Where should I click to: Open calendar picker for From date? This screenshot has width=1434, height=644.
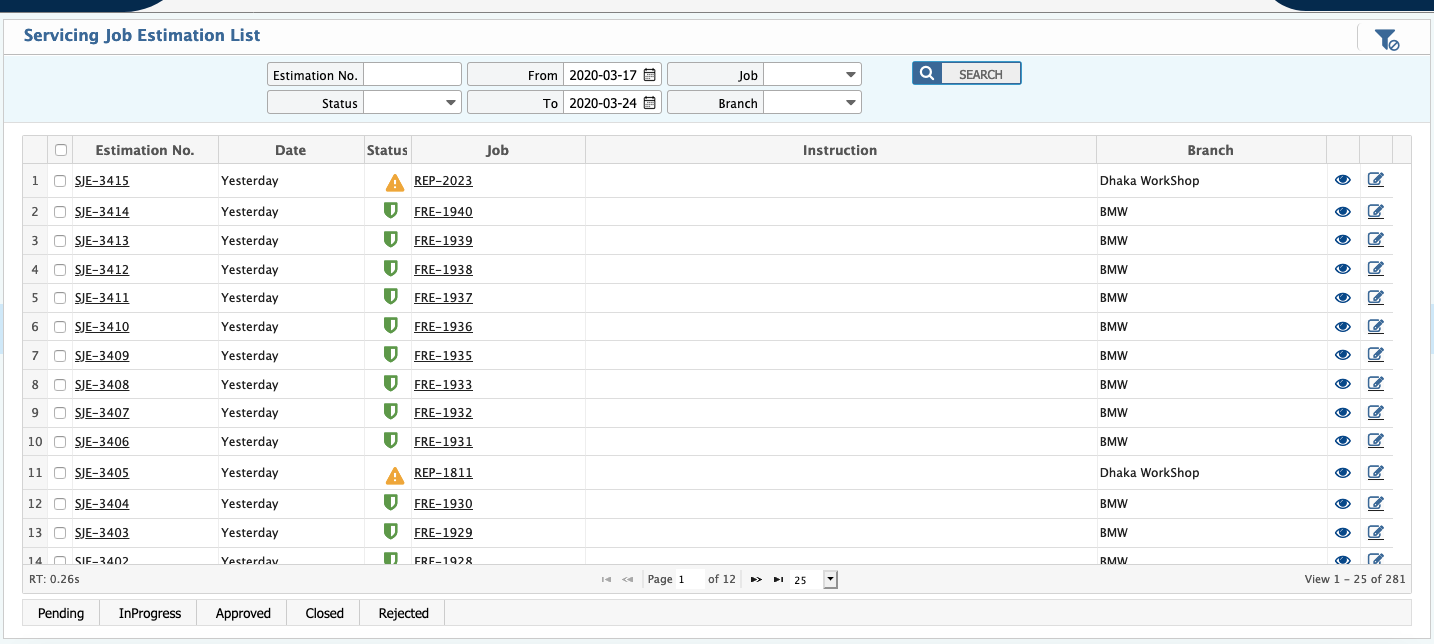(x=648, y=74)
